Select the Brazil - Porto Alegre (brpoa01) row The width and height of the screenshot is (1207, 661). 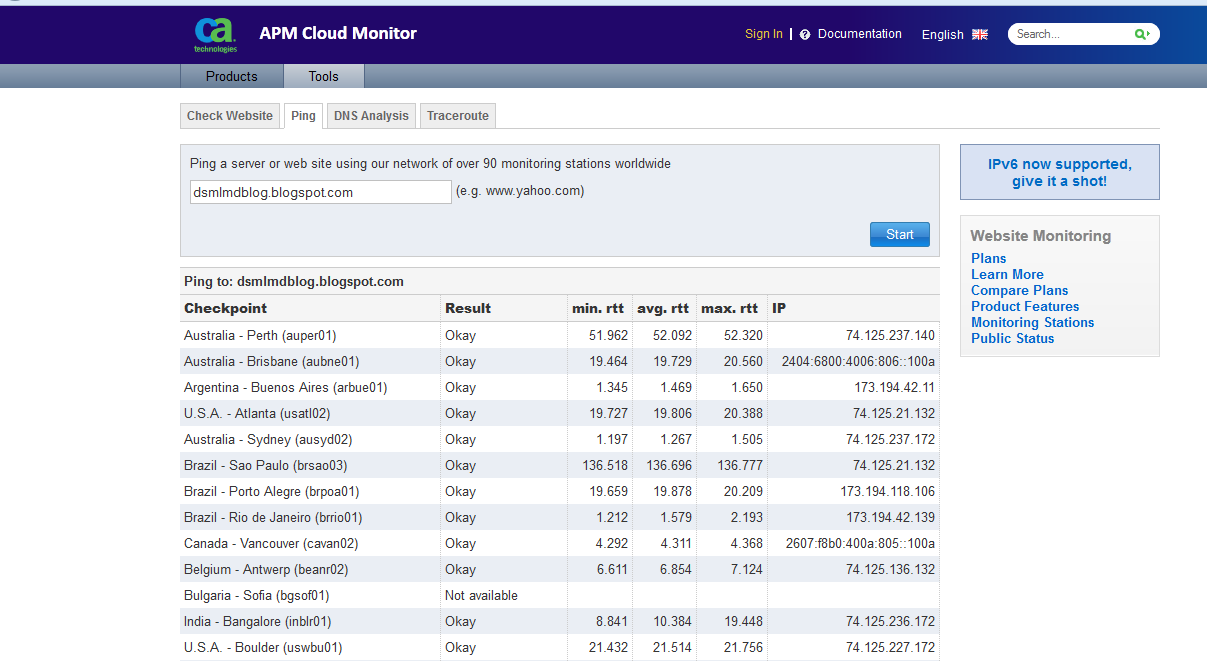point(560,491)
